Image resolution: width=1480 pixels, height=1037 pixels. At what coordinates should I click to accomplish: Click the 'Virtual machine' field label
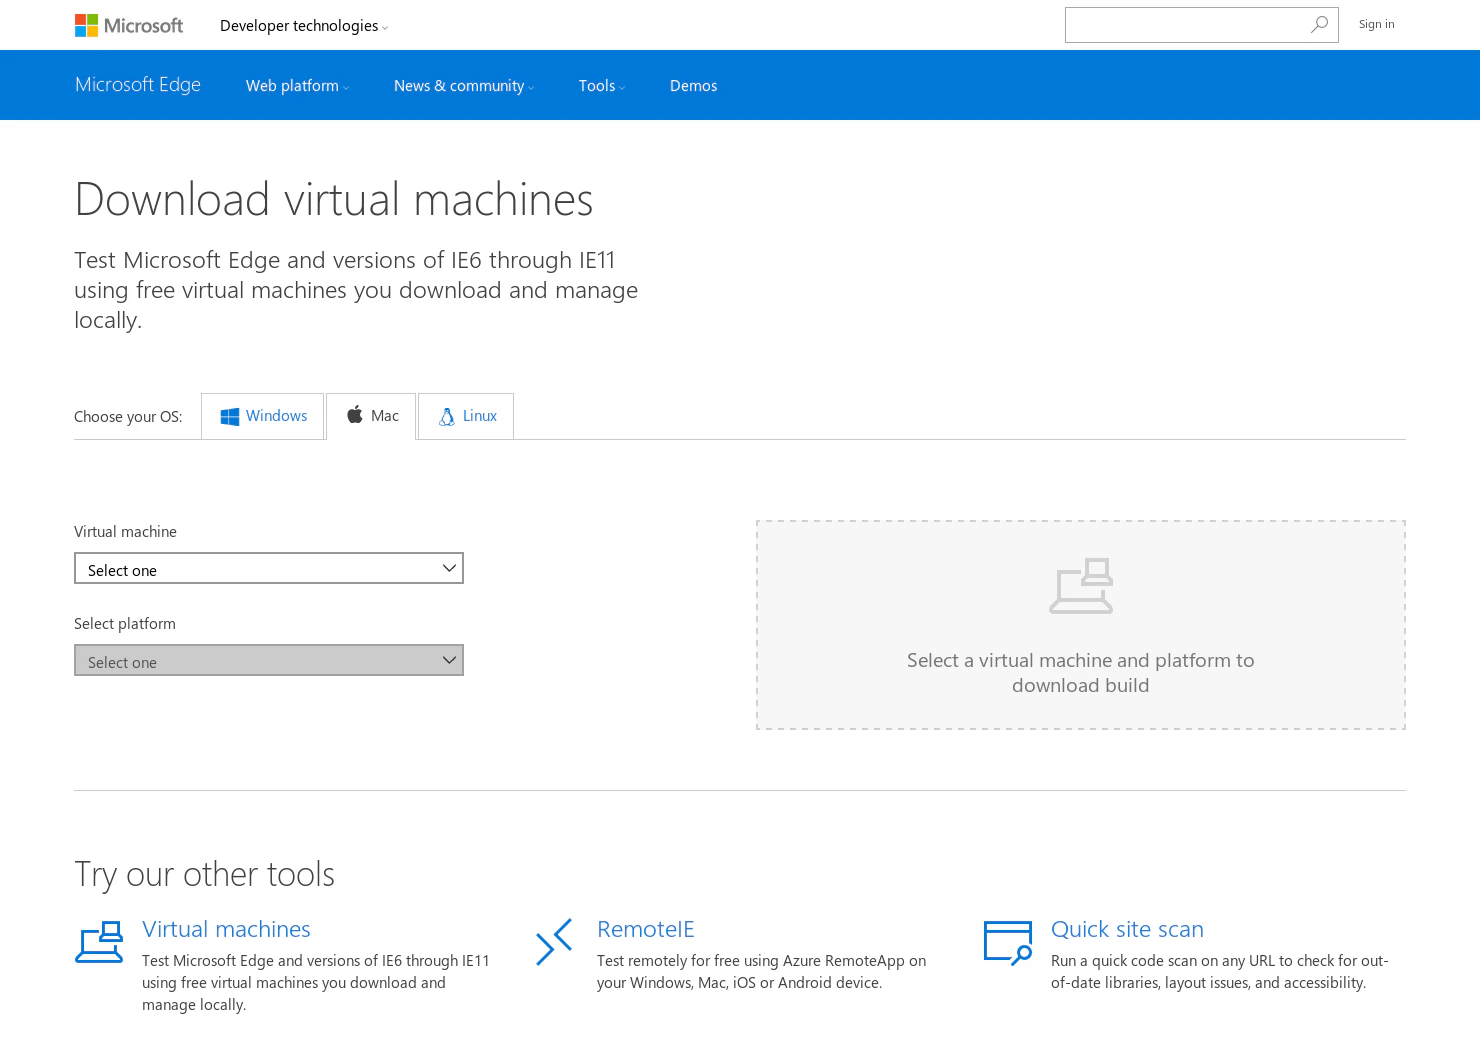[125, 532]
